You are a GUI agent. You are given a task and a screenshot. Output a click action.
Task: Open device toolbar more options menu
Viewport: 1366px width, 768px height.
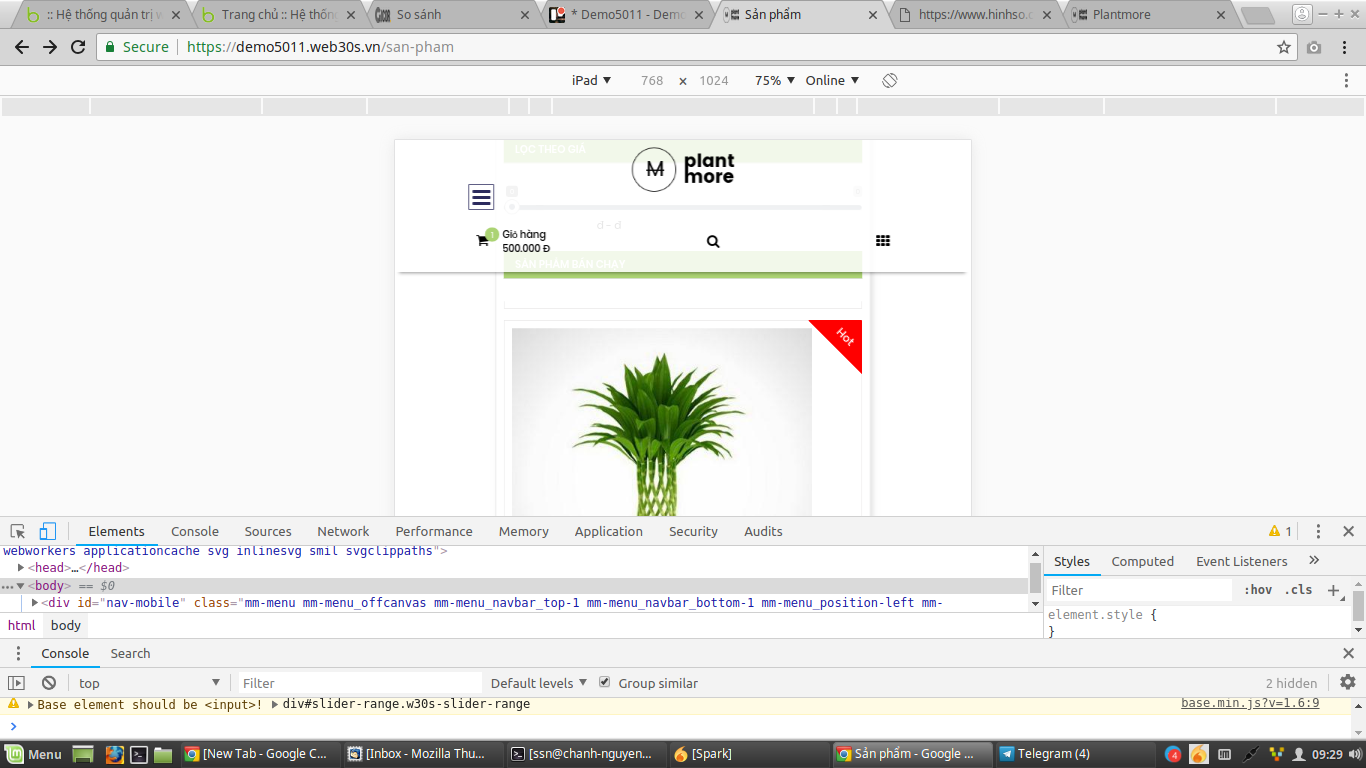click(x=1346, y=80)
